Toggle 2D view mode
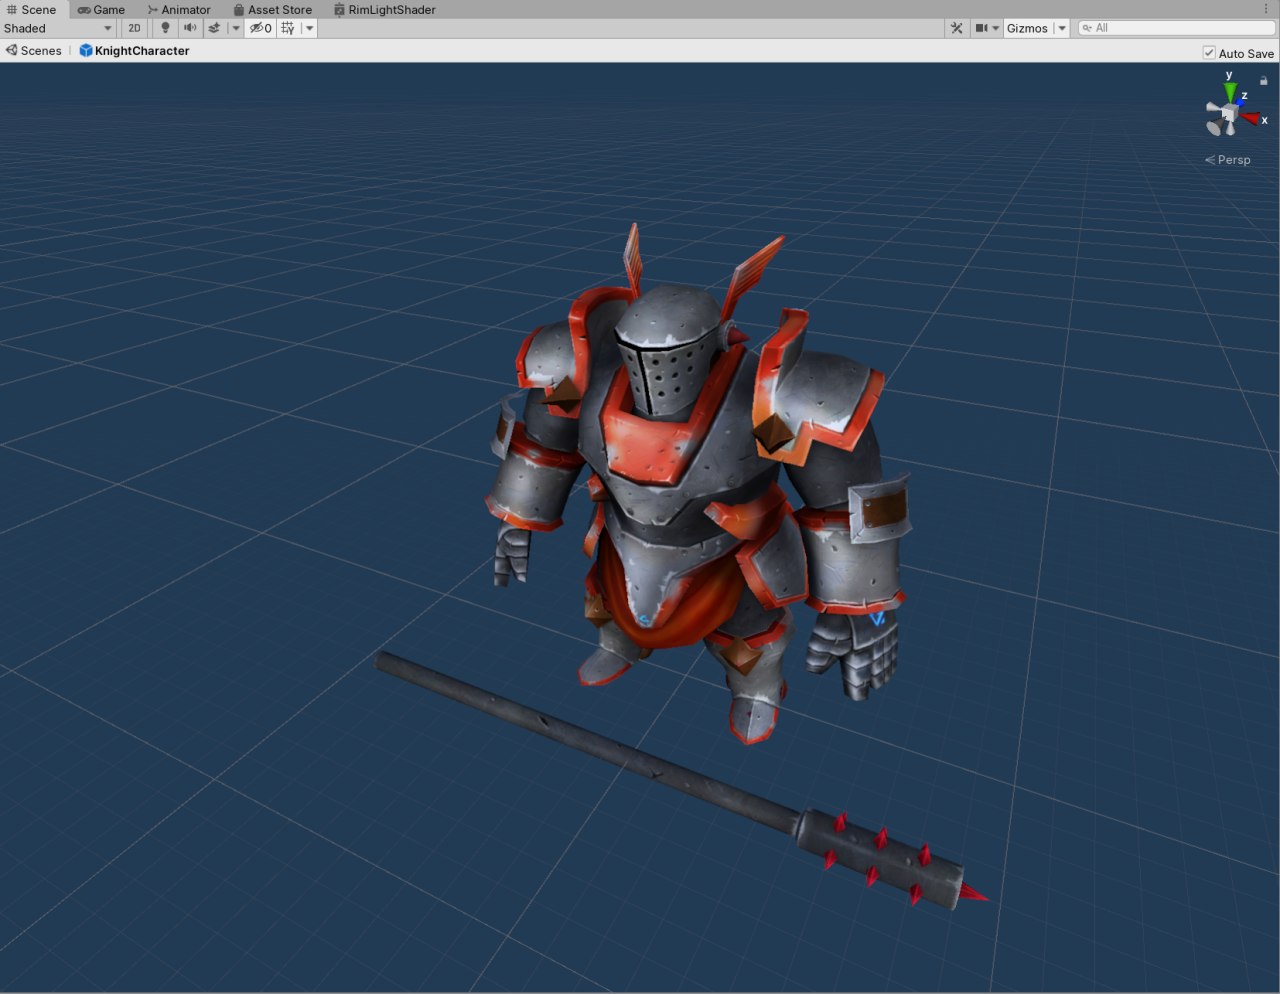 click(x=134, y=28)
